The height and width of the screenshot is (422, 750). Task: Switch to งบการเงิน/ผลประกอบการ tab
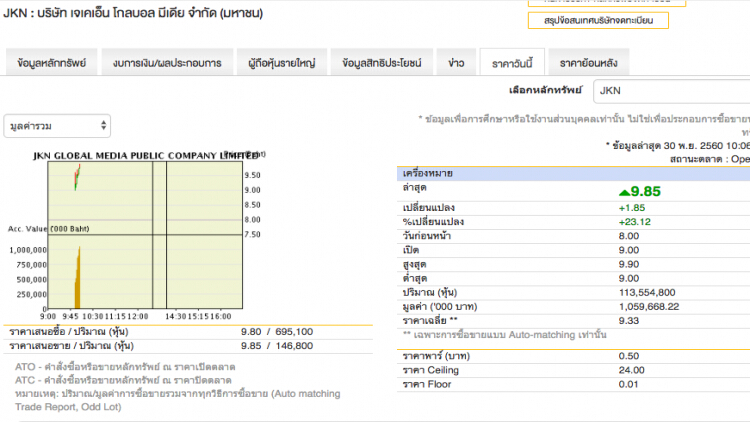(x=167, y=63)
